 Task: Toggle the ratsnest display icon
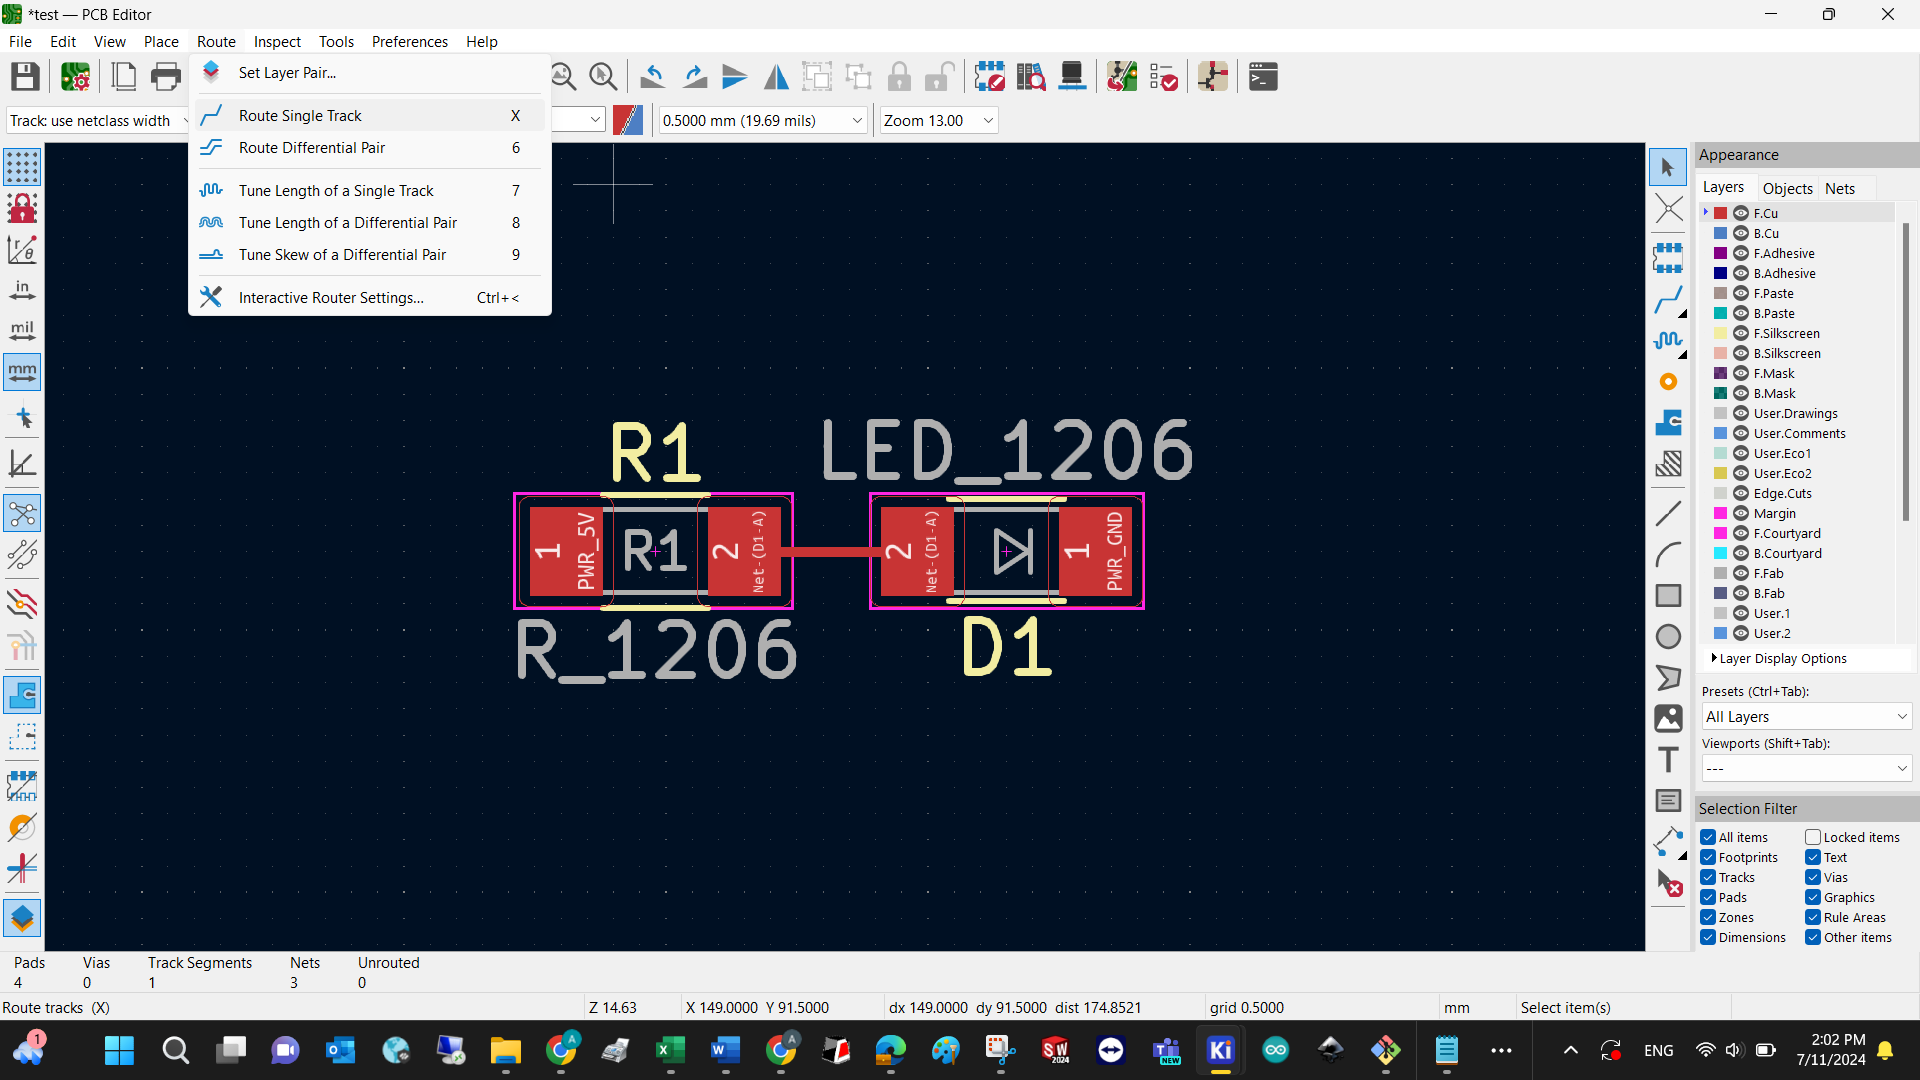click(22, 514)
